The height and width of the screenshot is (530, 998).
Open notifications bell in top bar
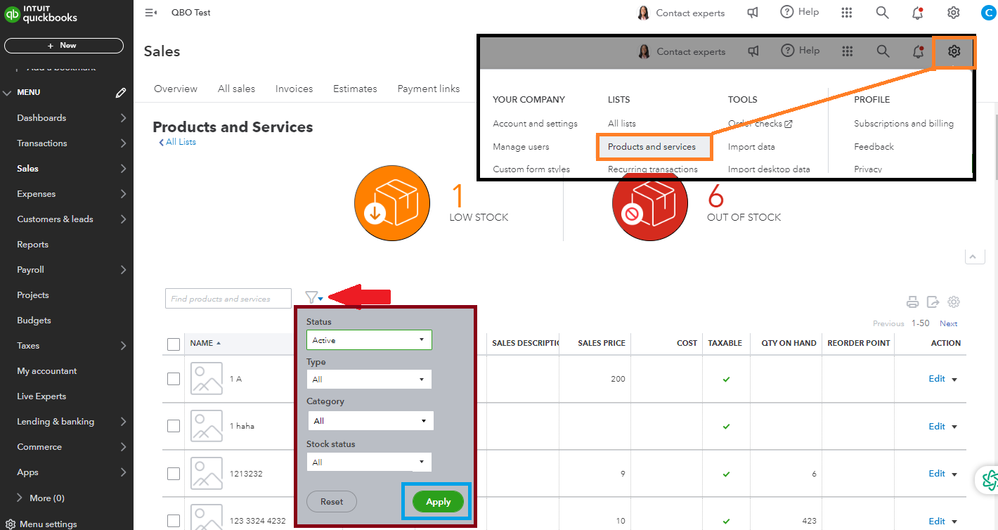click(x=918, y=13)
